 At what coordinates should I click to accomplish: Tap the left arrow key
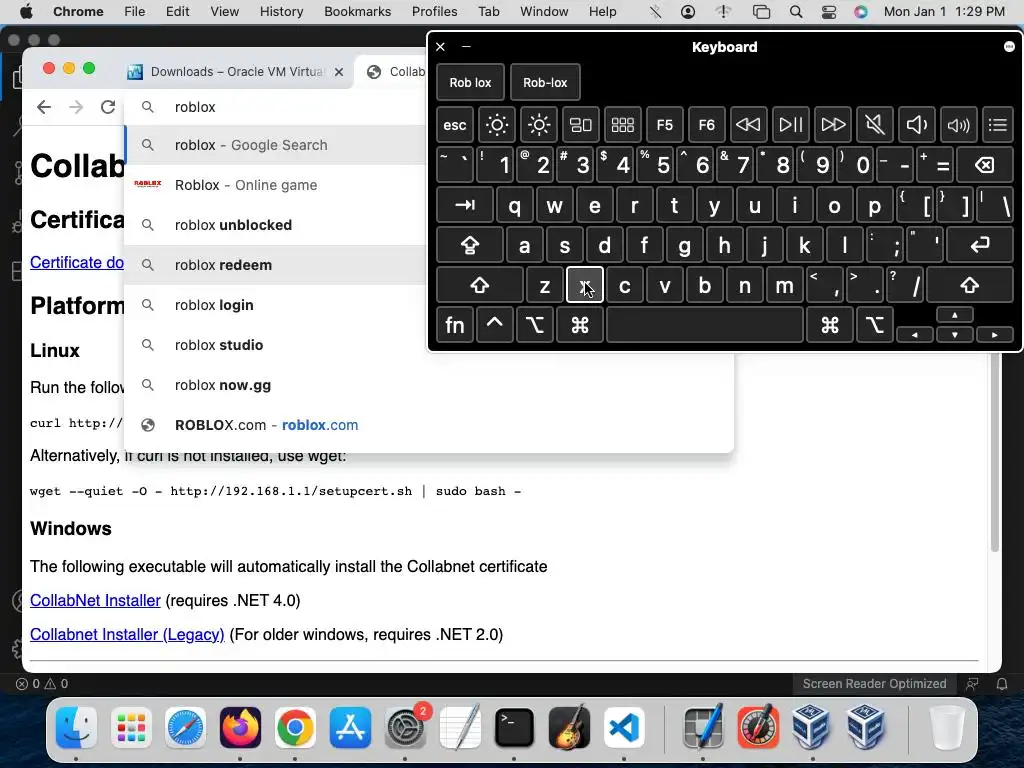(914, 334)
